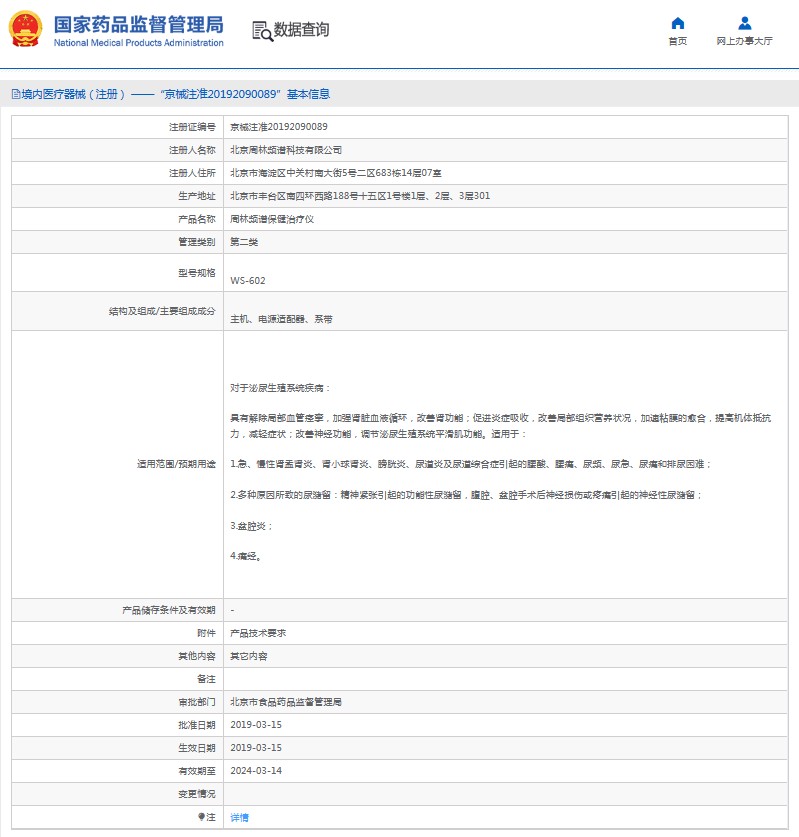The height and width of the screenshot is (837, 799).
Task: Select the line starting 1.急、慢性肾盂肾炎
Action: click(471, 464)
